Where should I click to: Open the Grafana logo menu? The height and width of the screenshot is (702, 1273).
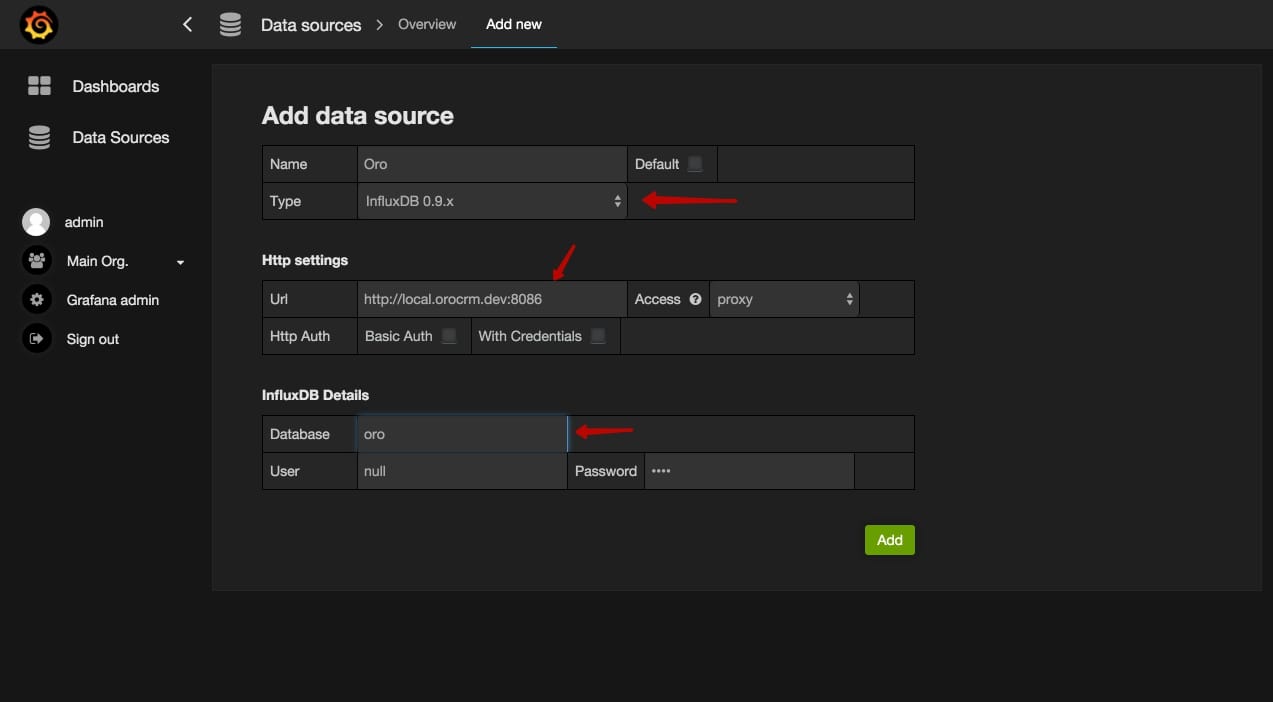point(39,25)
